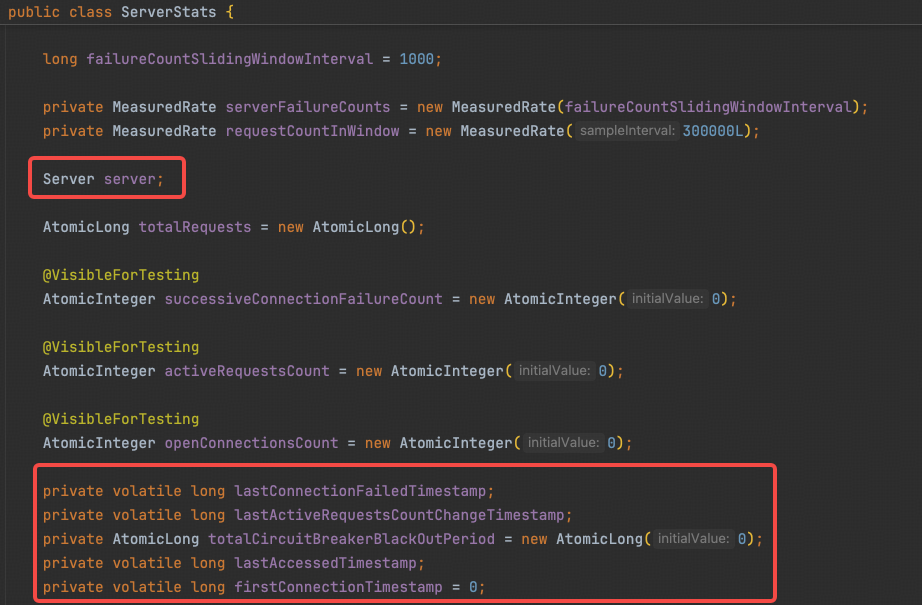
Task: Place cursor on lastActiveRequestsCountChangeTimestamp
Action: point(403,515)
